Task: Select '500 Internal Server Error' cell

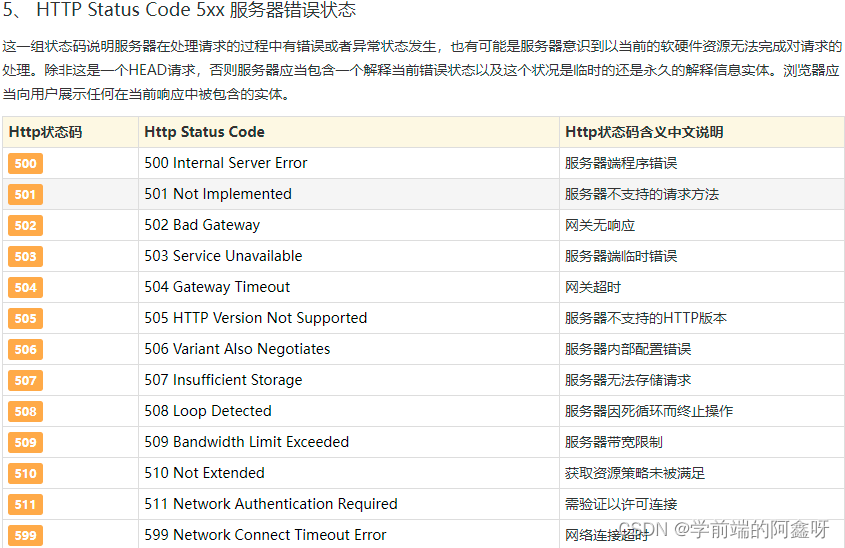Action: pos(349,163)
